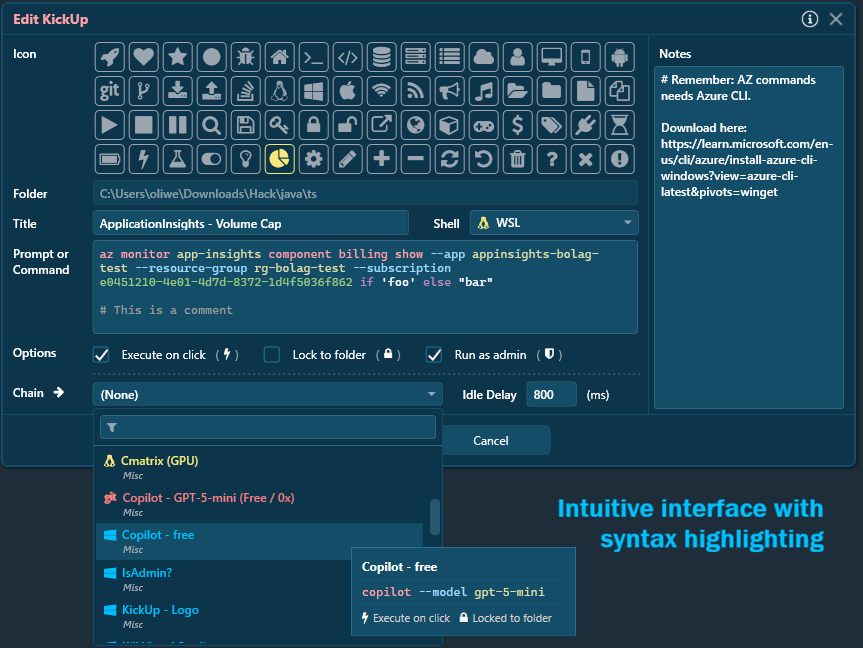Click the info icon in title bar
The width and height of the screenshot is (863, 648).
click(x=811, y=19)
